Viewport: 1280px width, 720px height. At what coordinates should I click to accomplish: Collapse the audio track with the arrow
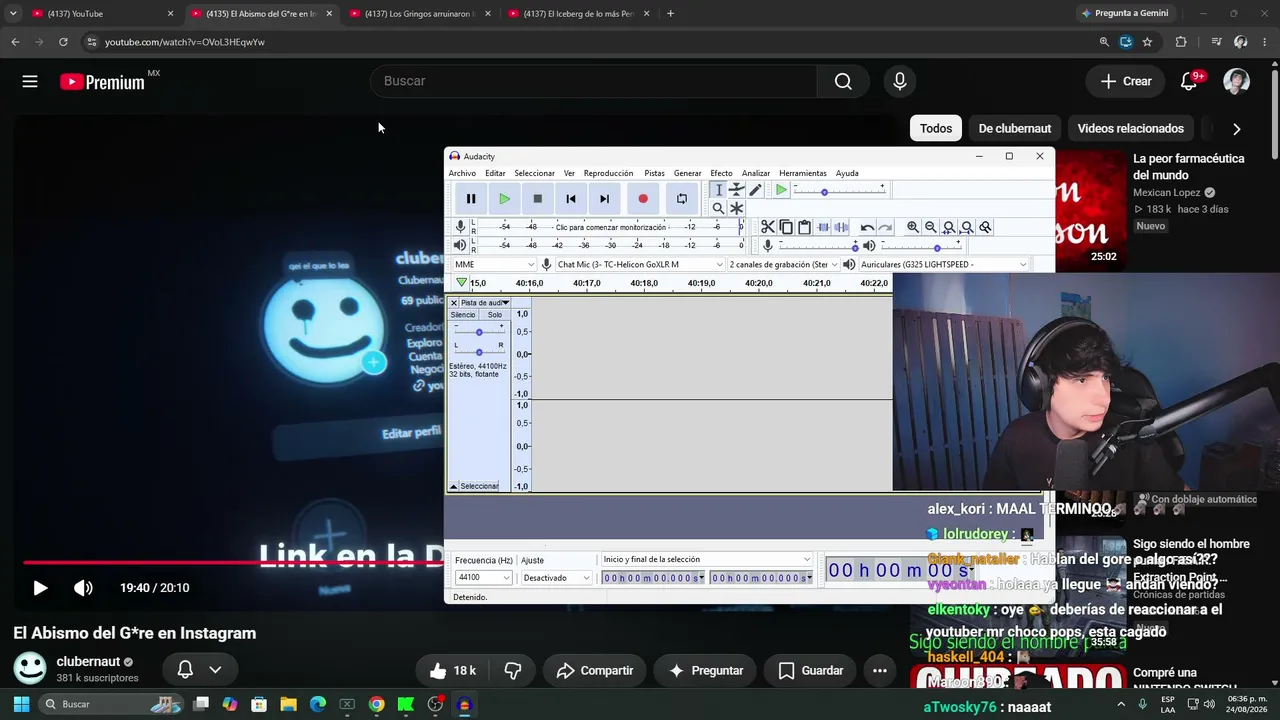tap(454, 486)
